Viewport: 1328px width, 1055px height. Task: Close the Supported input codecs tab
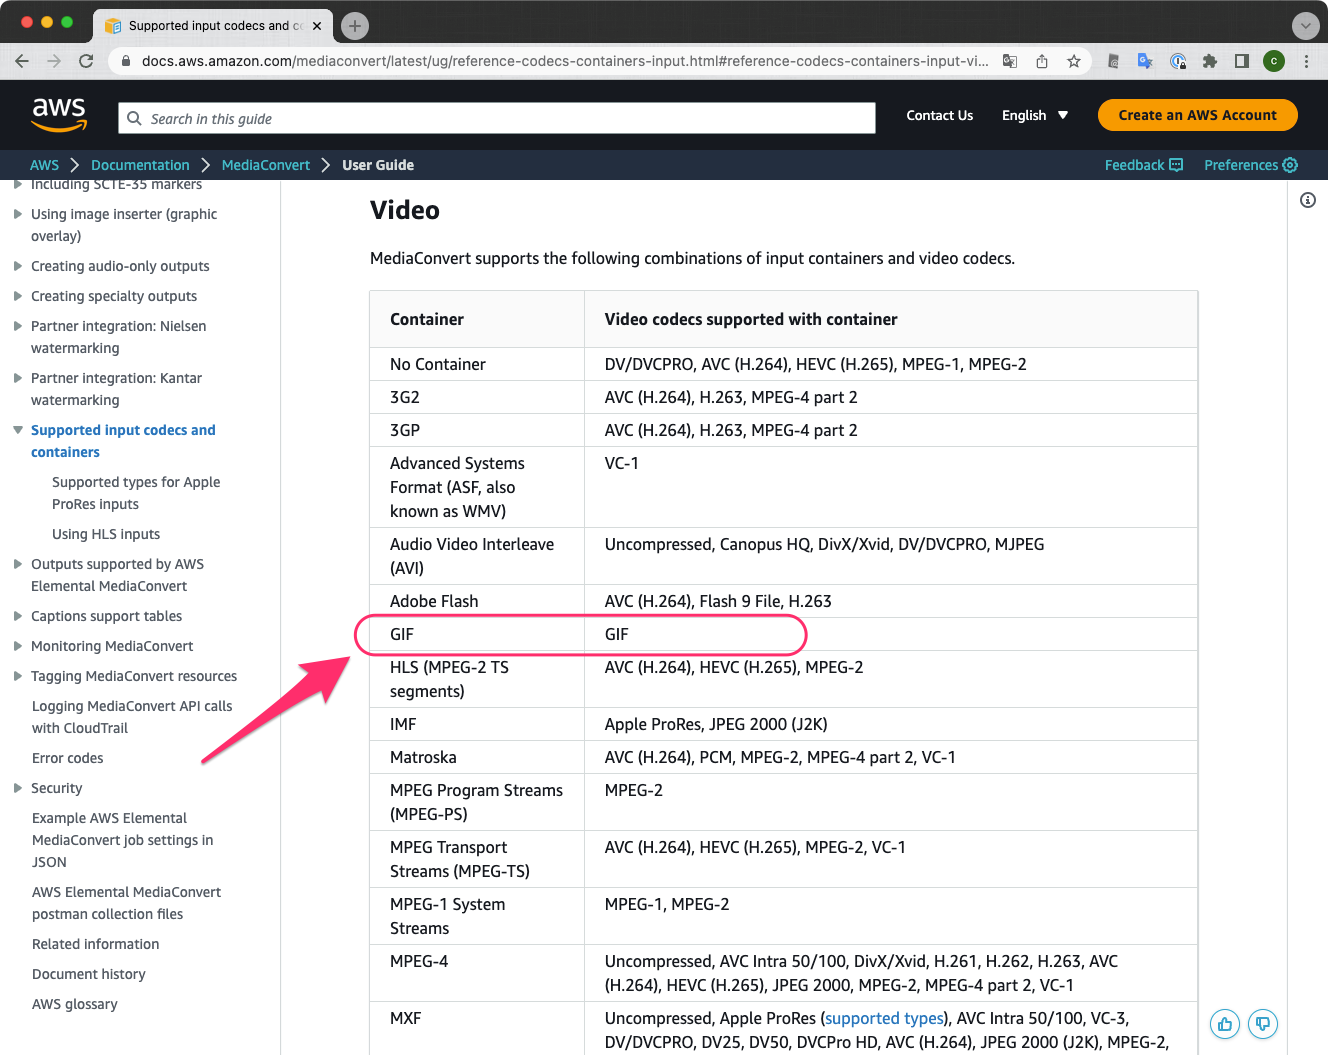tap(317, 26)
